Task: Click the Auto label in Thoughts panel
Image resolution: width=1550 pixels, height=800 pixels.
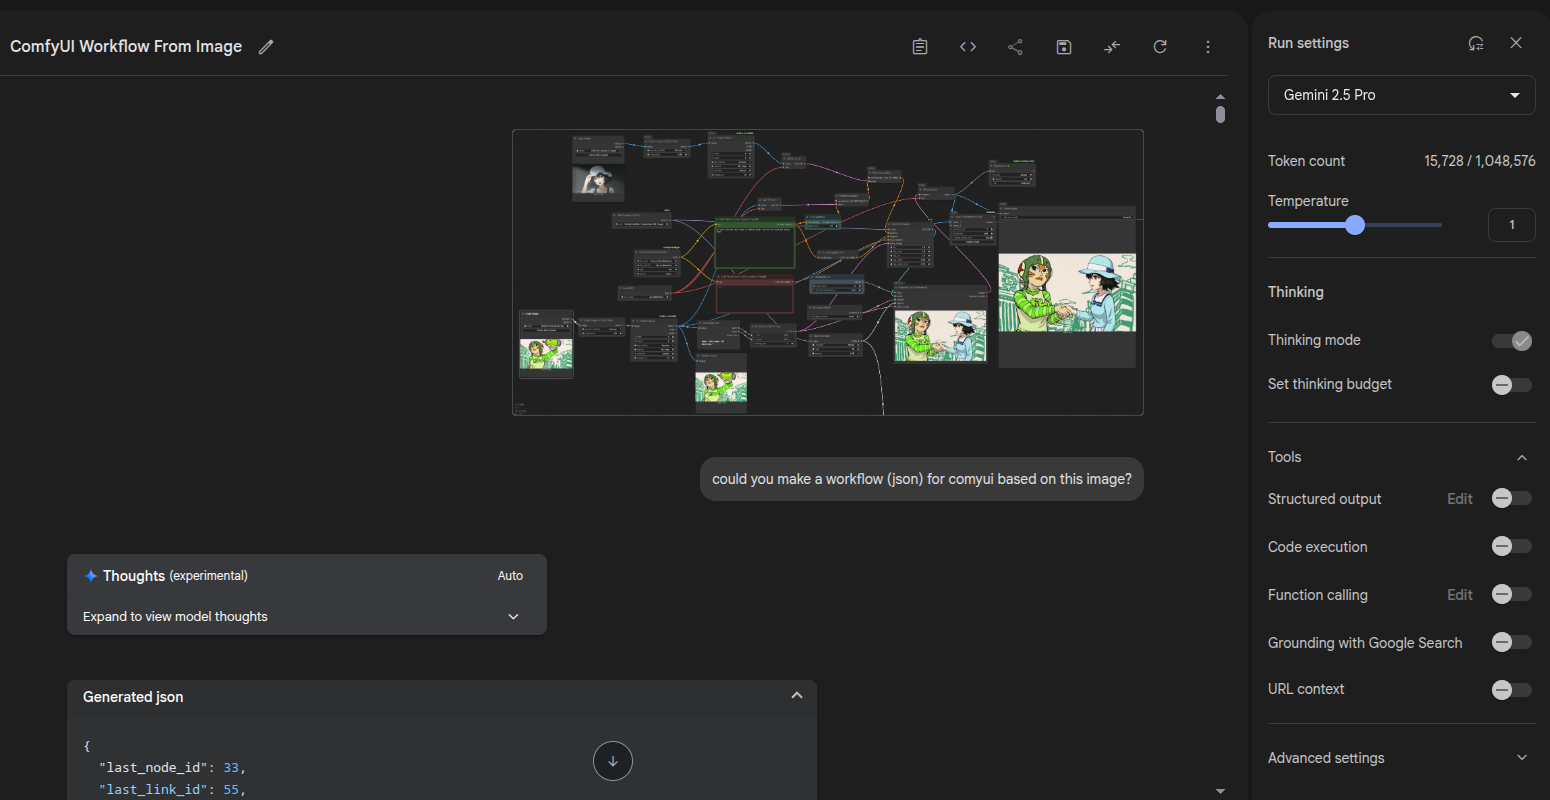Action: click(510, 576)
